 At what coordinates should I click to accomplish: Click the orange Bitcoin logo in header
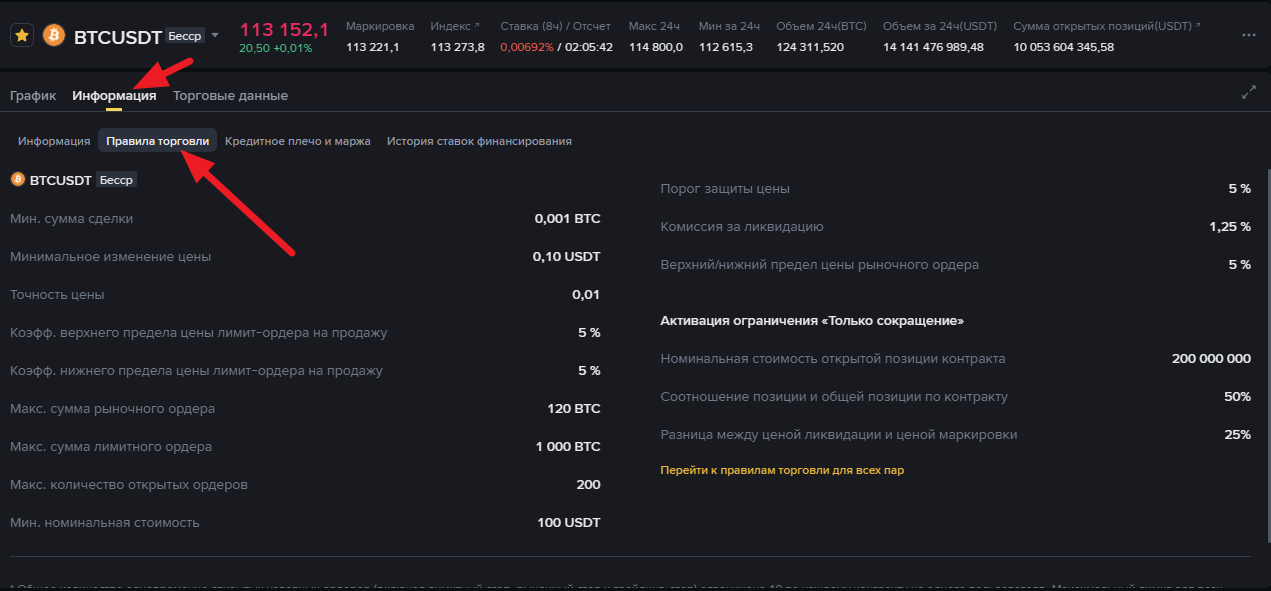(x=54, y=36)
